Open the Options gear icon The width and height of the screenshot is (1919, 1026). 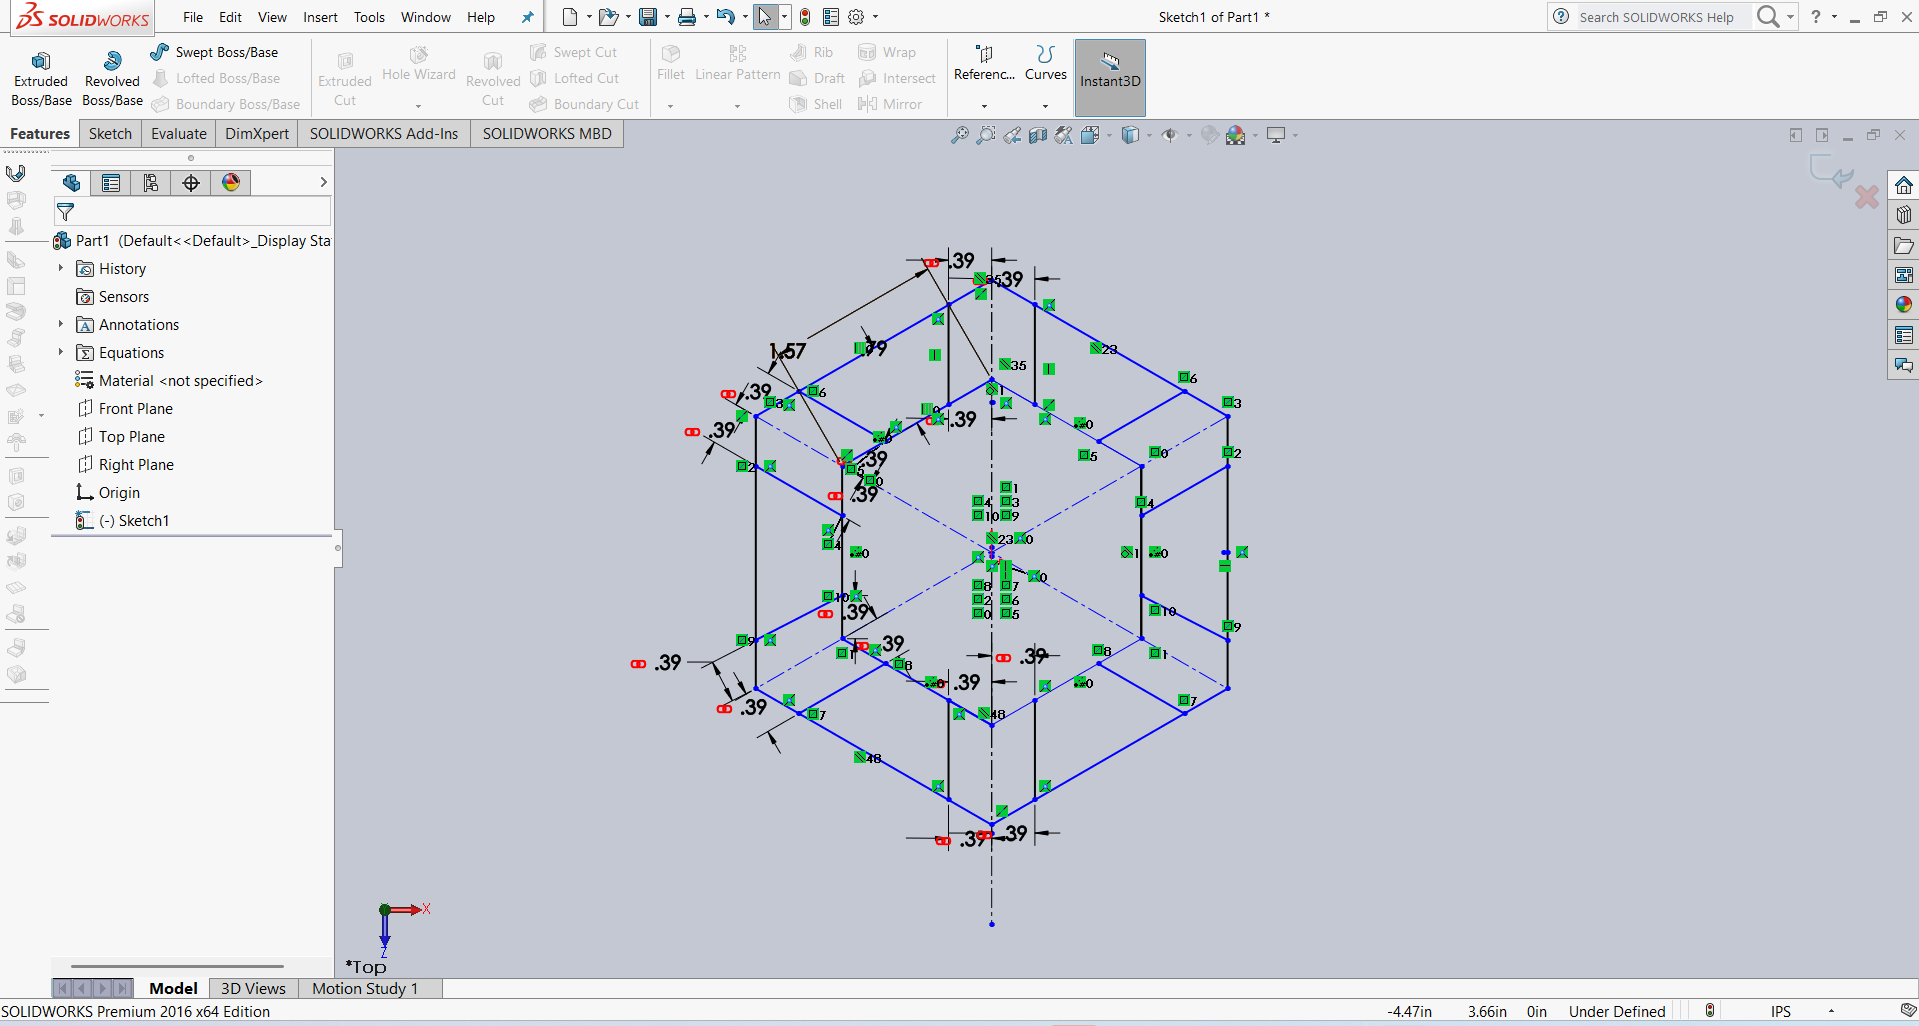(856, 17)
